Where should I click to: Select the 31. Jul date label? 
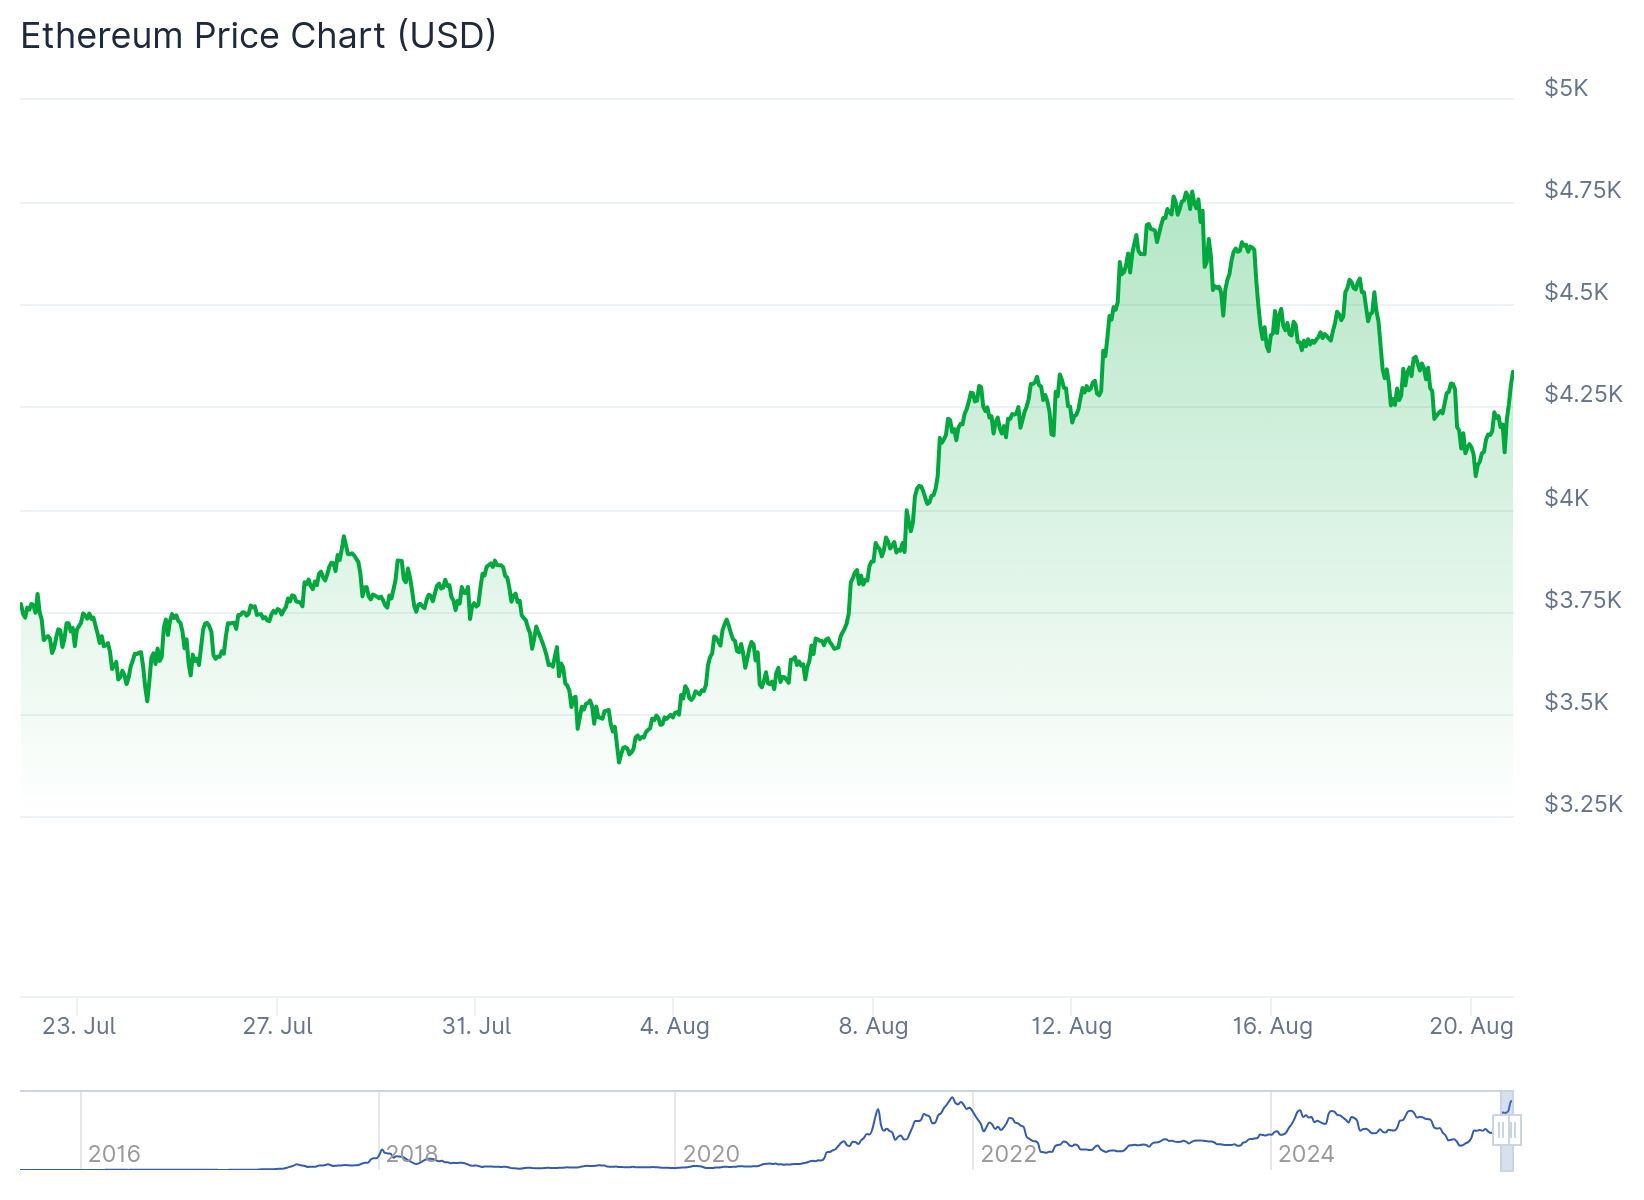[x=477, y=1026]
